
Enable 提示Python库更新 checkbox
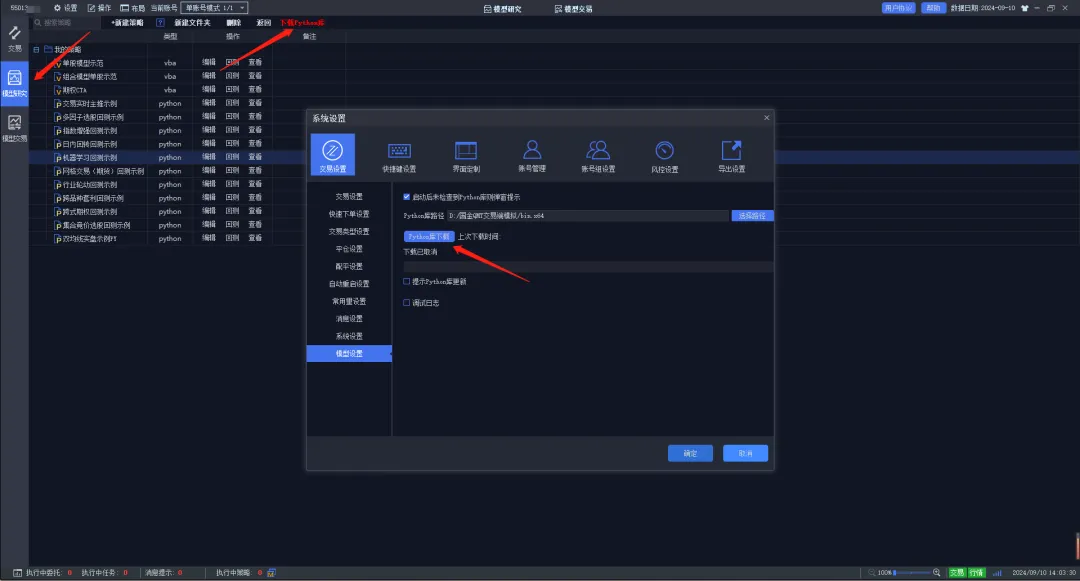coord(406,282)
